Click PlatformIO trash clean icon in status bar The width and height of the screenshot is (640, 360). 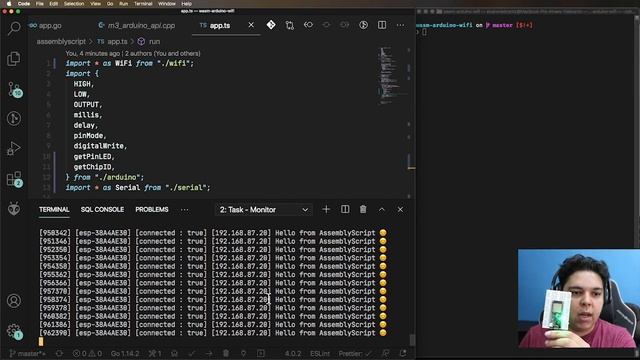coord(226,353)
